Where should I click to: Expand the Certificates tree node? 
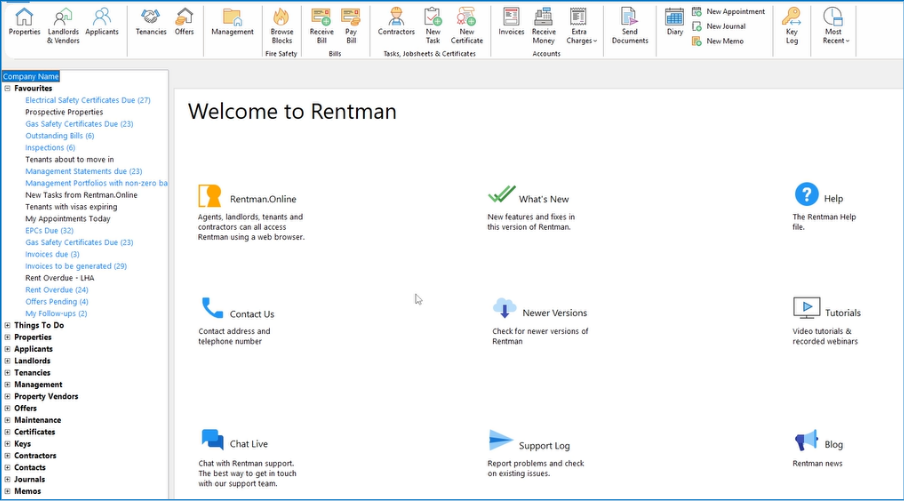7,432
